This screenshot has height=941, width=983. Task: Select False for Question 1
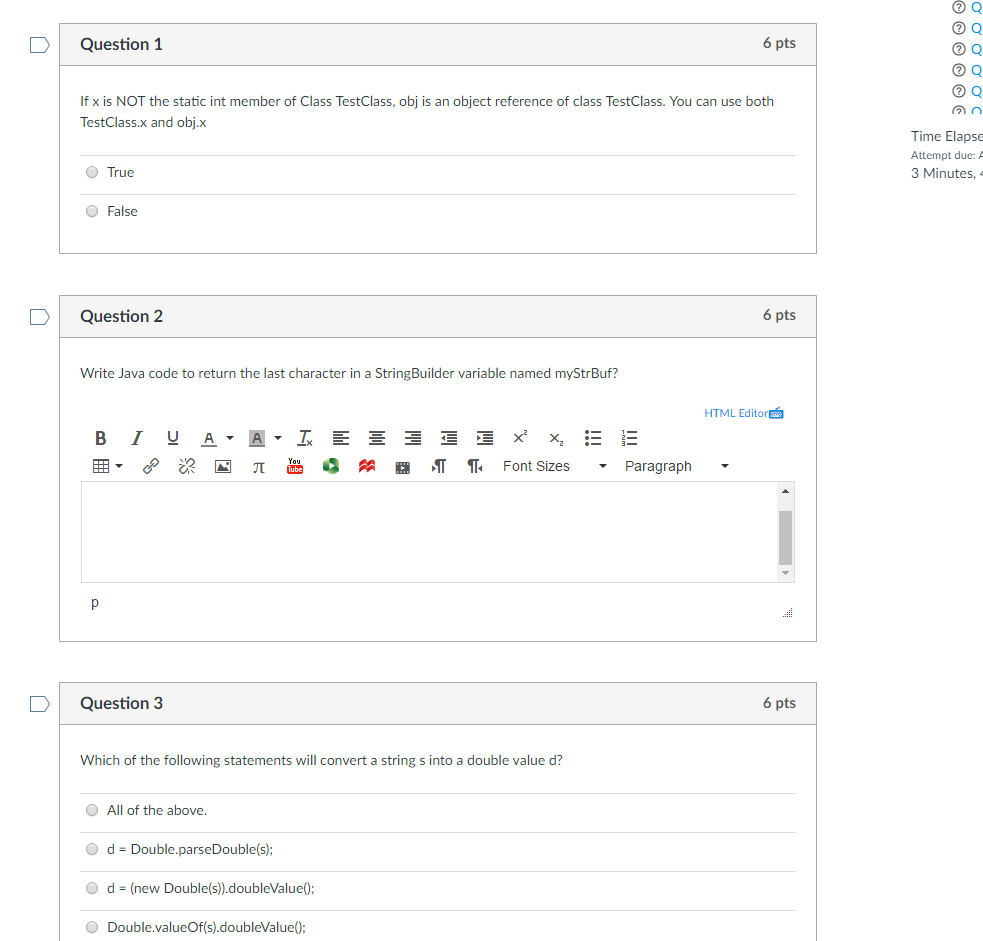(x=92, y=211)
